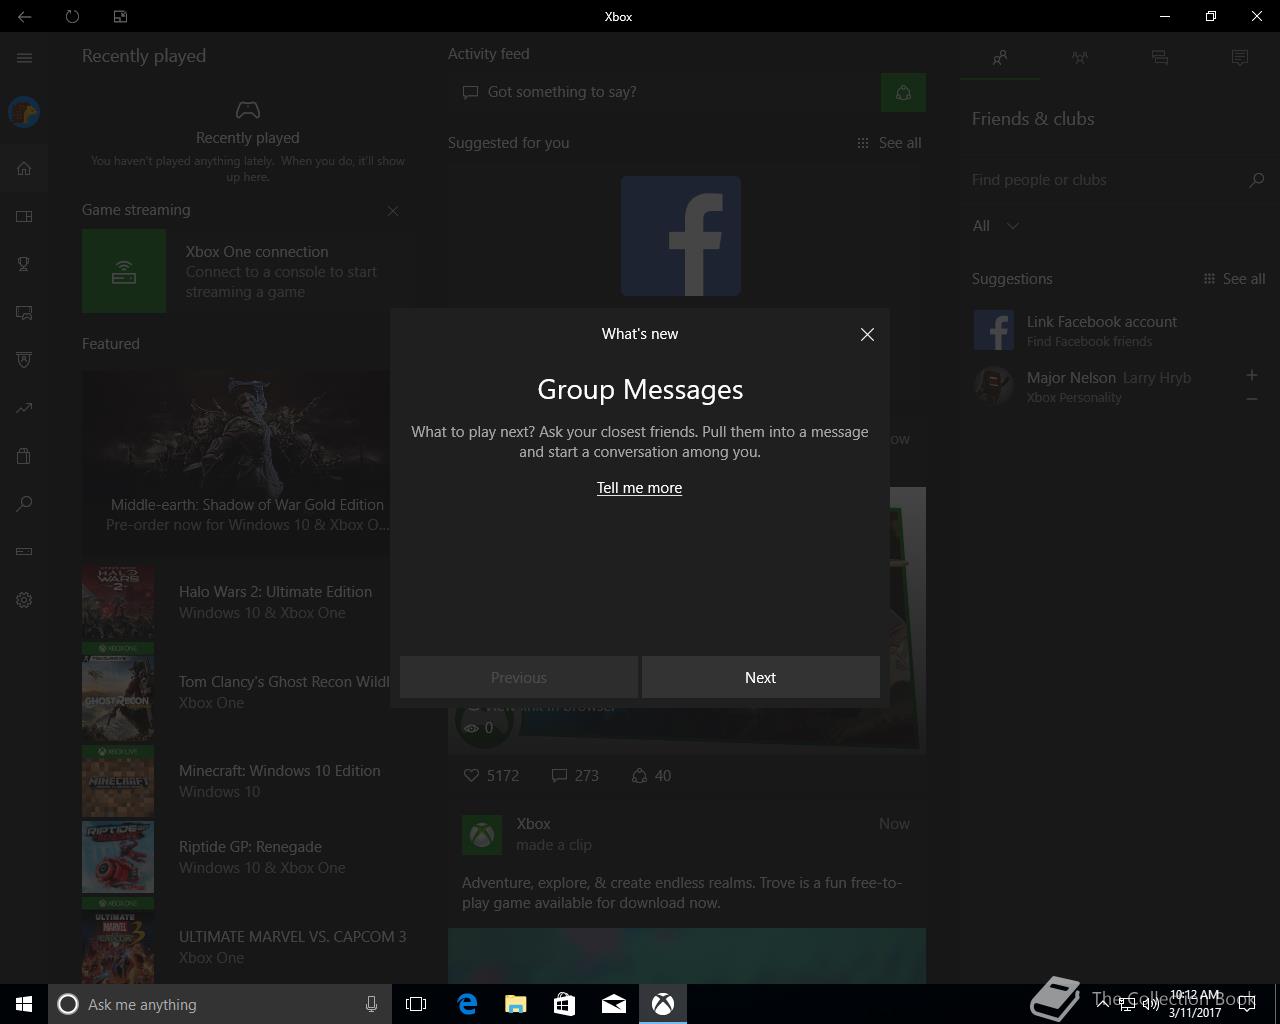
Task: Click Next in Group Messages dialog
Action: point(760,677)
